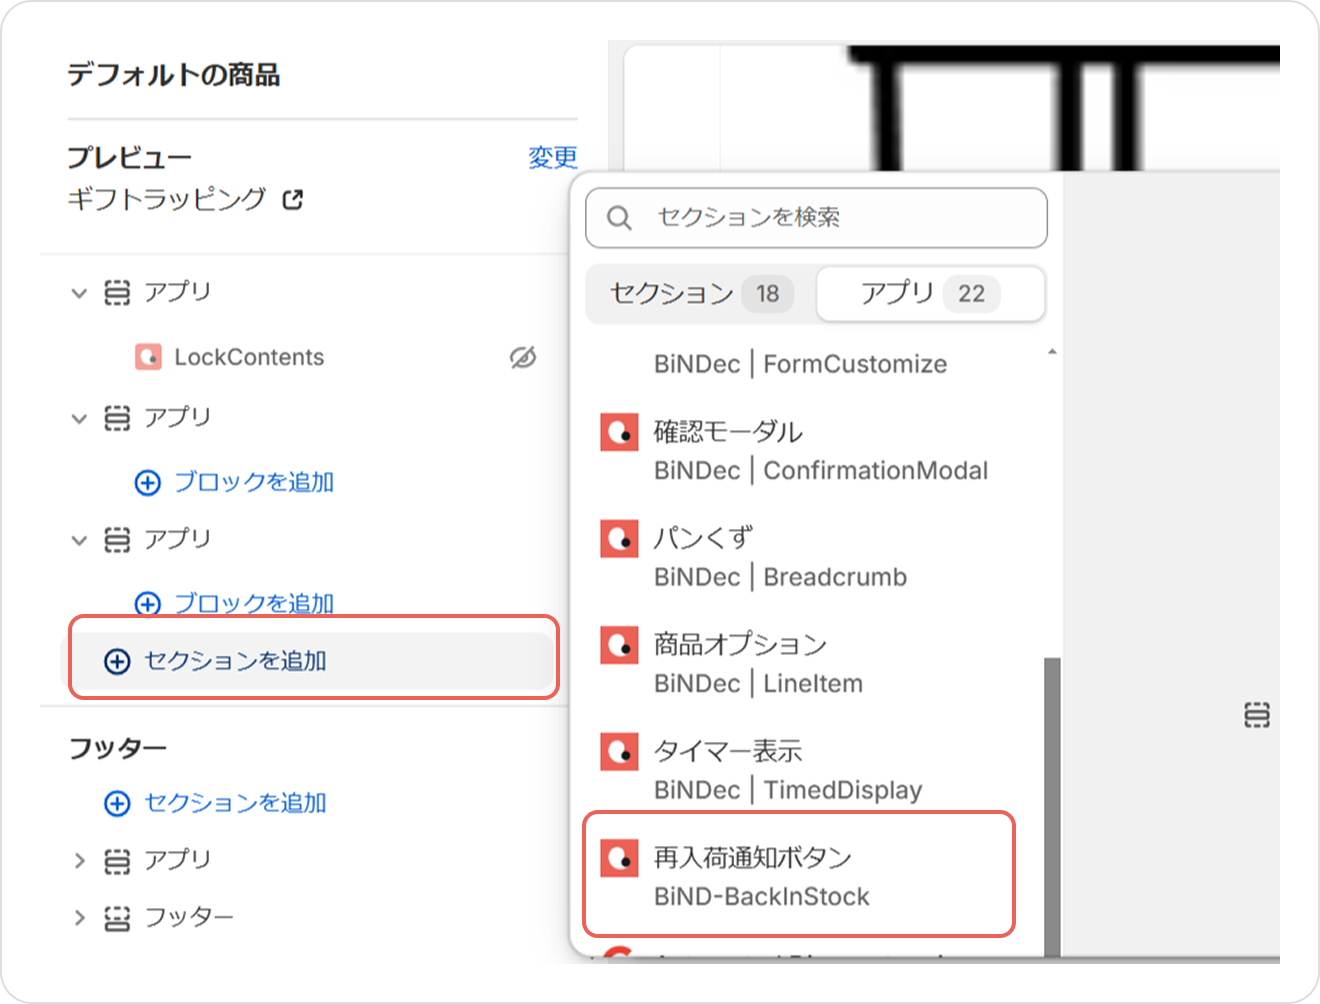Viewport: 1320px width, 1004px height.
Task: Click セクションを追加 under フッター heading
Action: (x=235, y=803)
